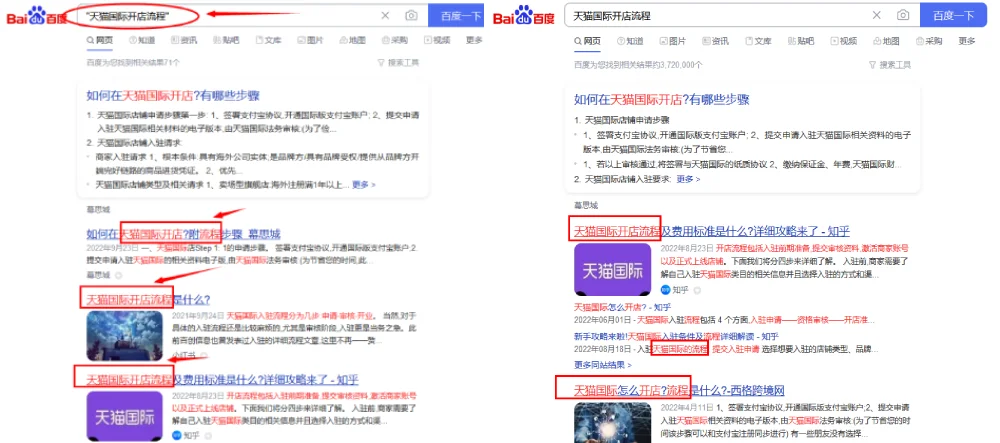Open the 新手攻略来啦!天猫国际入驻条件 知乎 sub-link
This screenshot has width=1000, height=443.
677,336
